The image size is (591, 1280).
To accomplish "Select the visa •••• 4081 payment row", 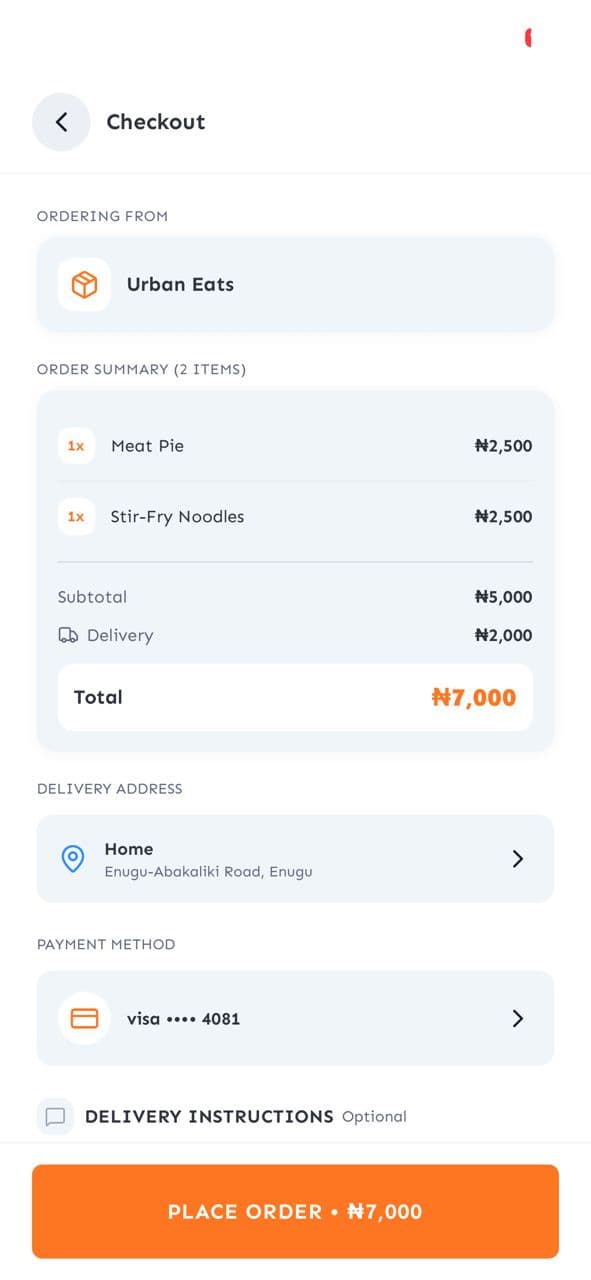I will (295, 1018).
